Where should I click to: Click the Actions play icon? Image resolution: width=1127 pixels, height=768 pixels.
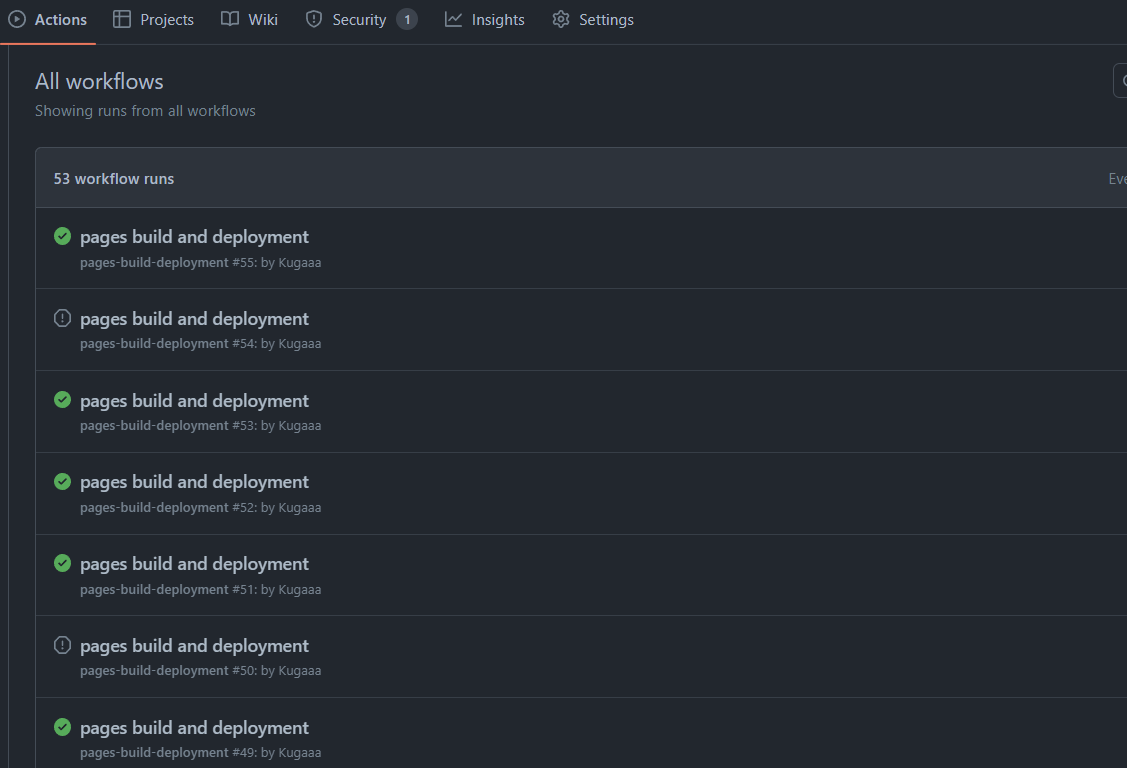[x=17, y=19]
